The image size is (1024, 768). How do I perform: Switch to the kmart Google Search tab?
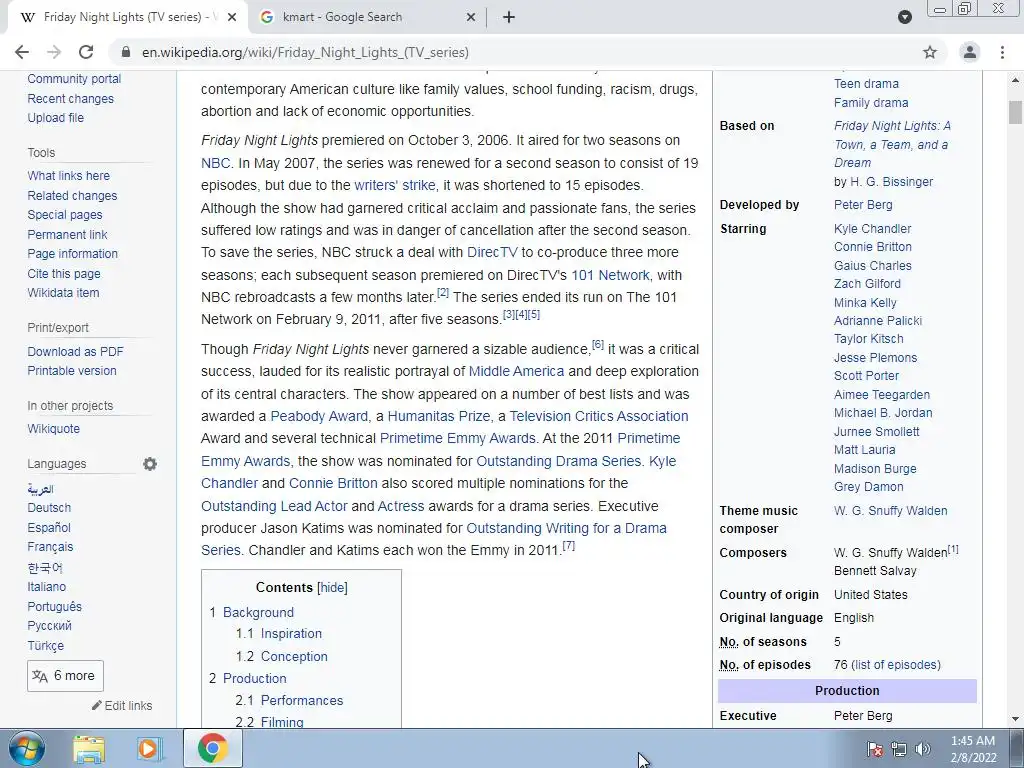point(367,17)
